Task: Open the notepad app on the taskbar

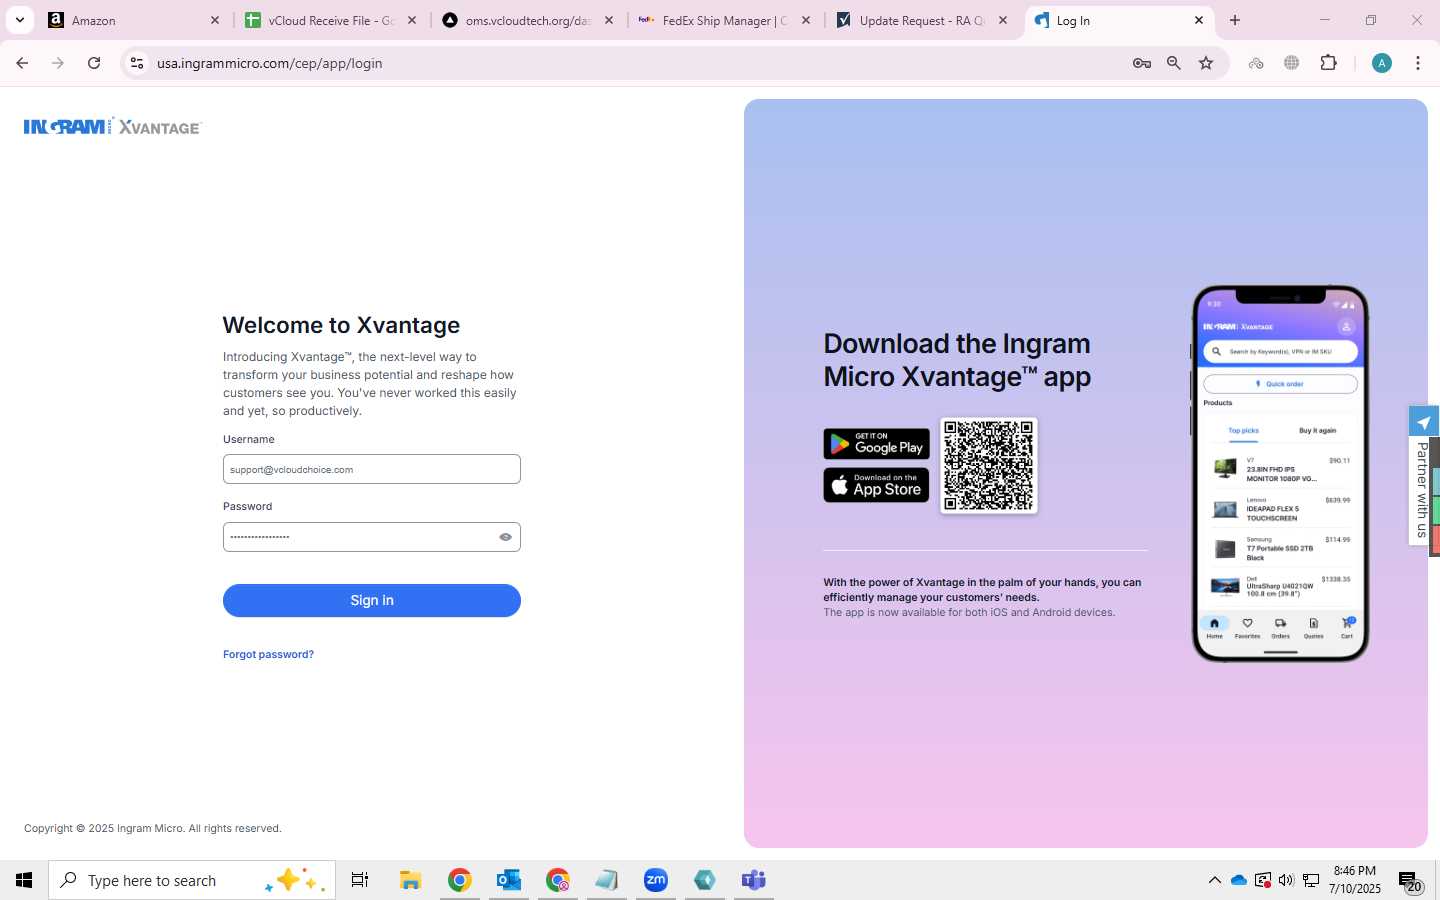Action: pos(607,880)
